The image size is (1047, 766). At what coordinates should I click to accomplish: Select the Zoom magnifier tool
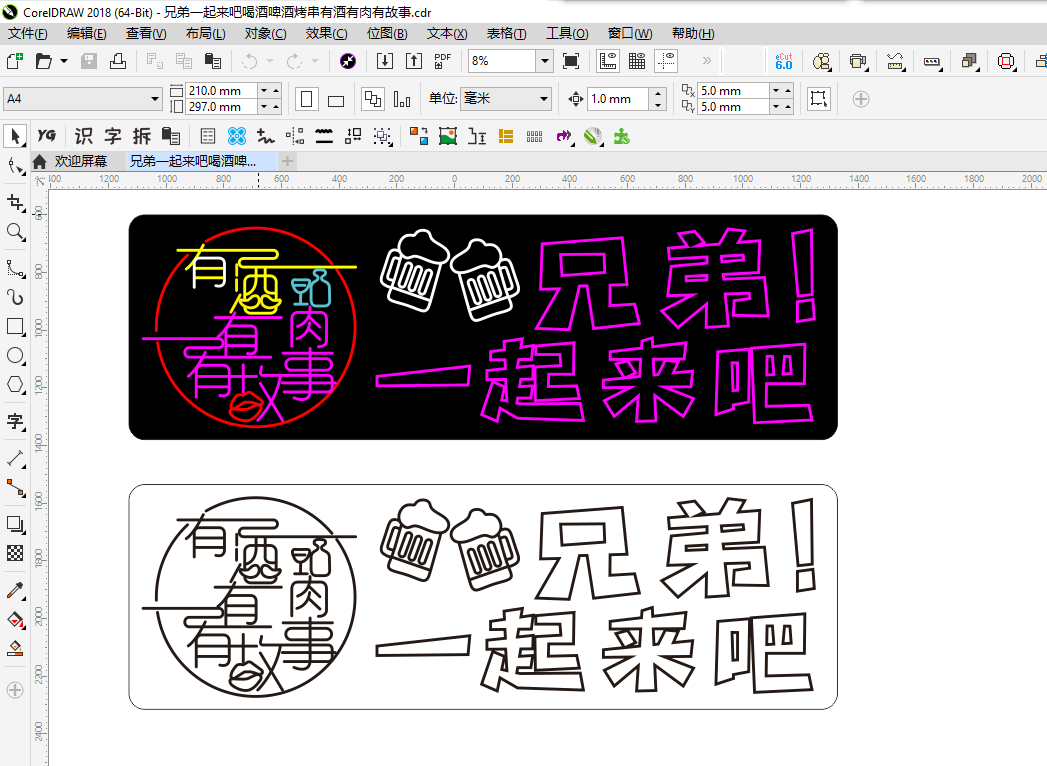pyautogui.click(x=15, y=232)
